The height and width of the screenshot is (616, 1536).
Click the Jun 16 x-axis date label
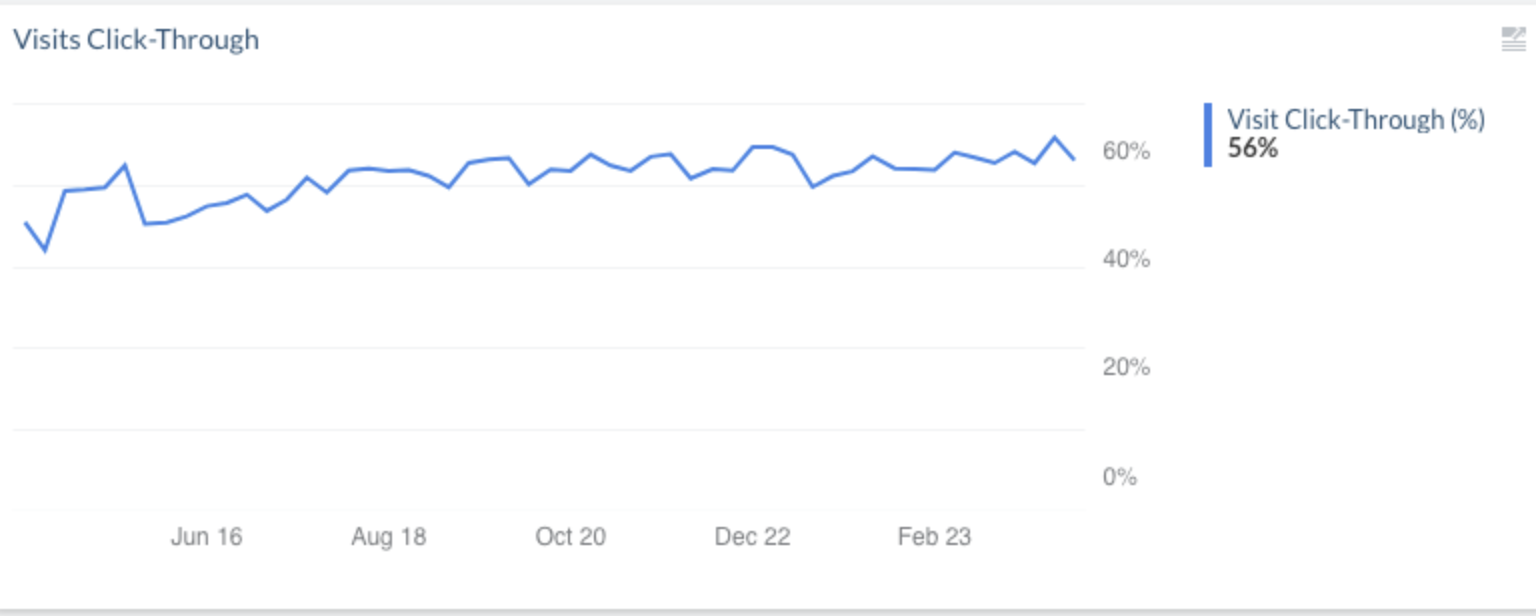click(x=206, y=537)
